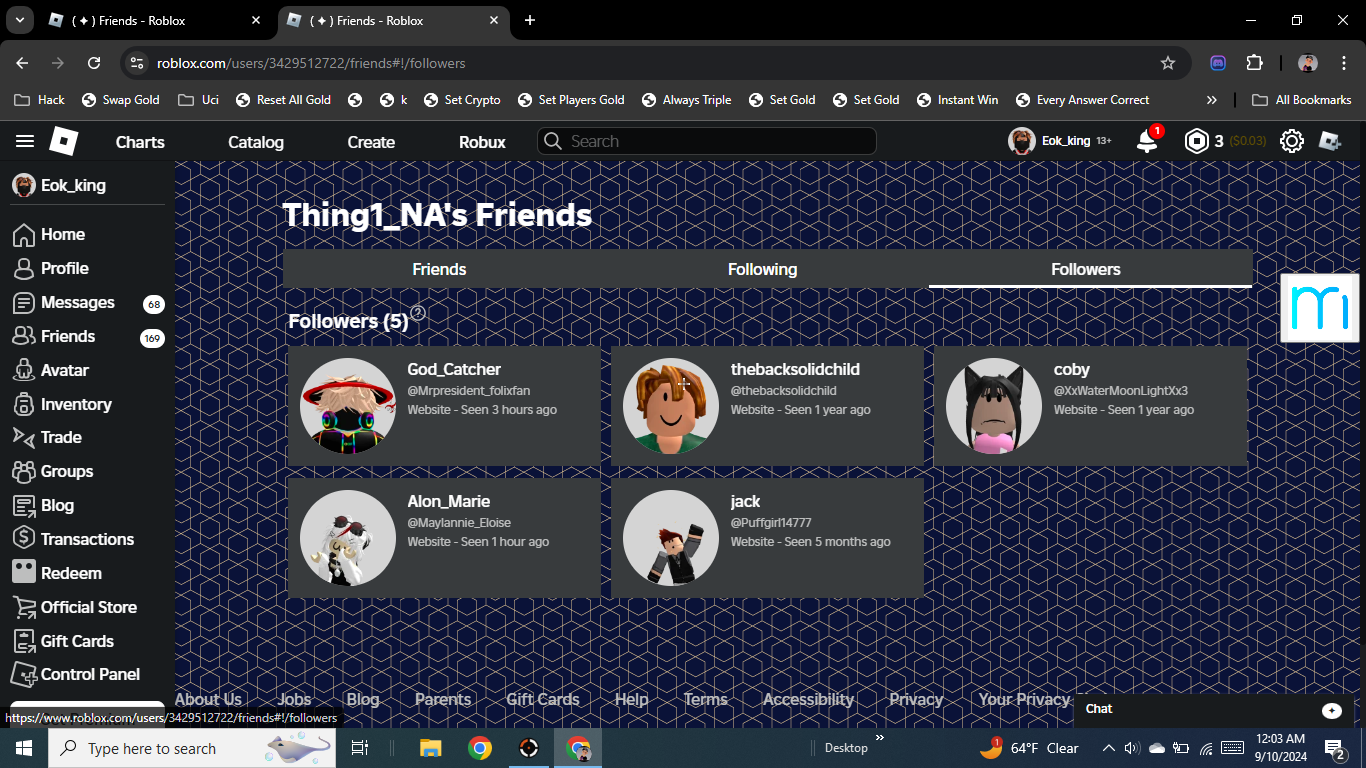This screenshot has width=1366, height=768.
Task: Open the Chrome extensions puzzle icon
Action: [1255, 63]
